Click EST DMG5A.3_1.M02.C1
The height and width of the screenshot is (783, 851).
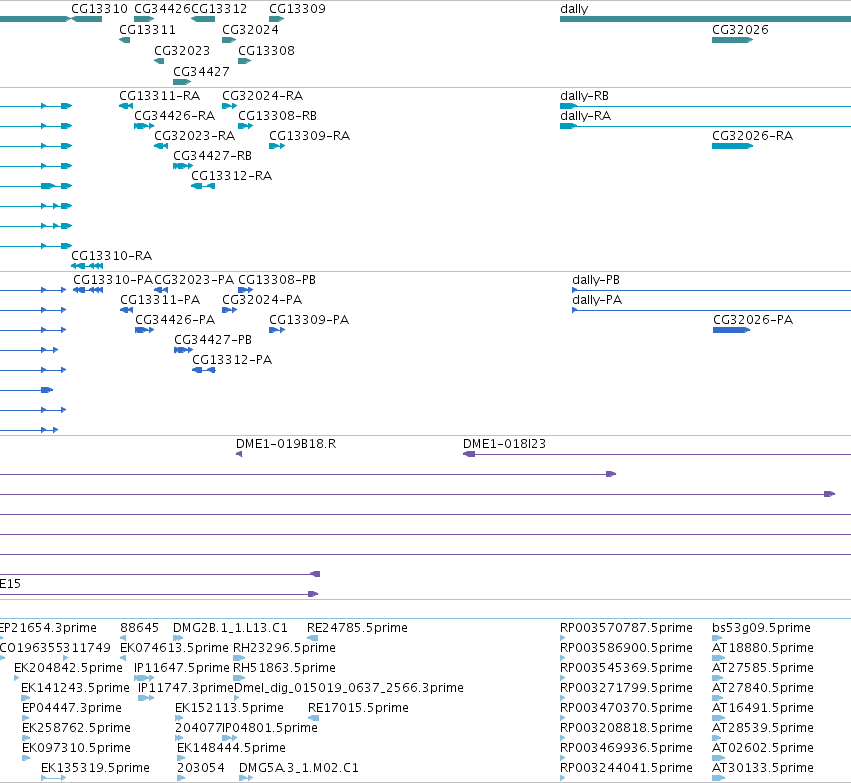299,768
